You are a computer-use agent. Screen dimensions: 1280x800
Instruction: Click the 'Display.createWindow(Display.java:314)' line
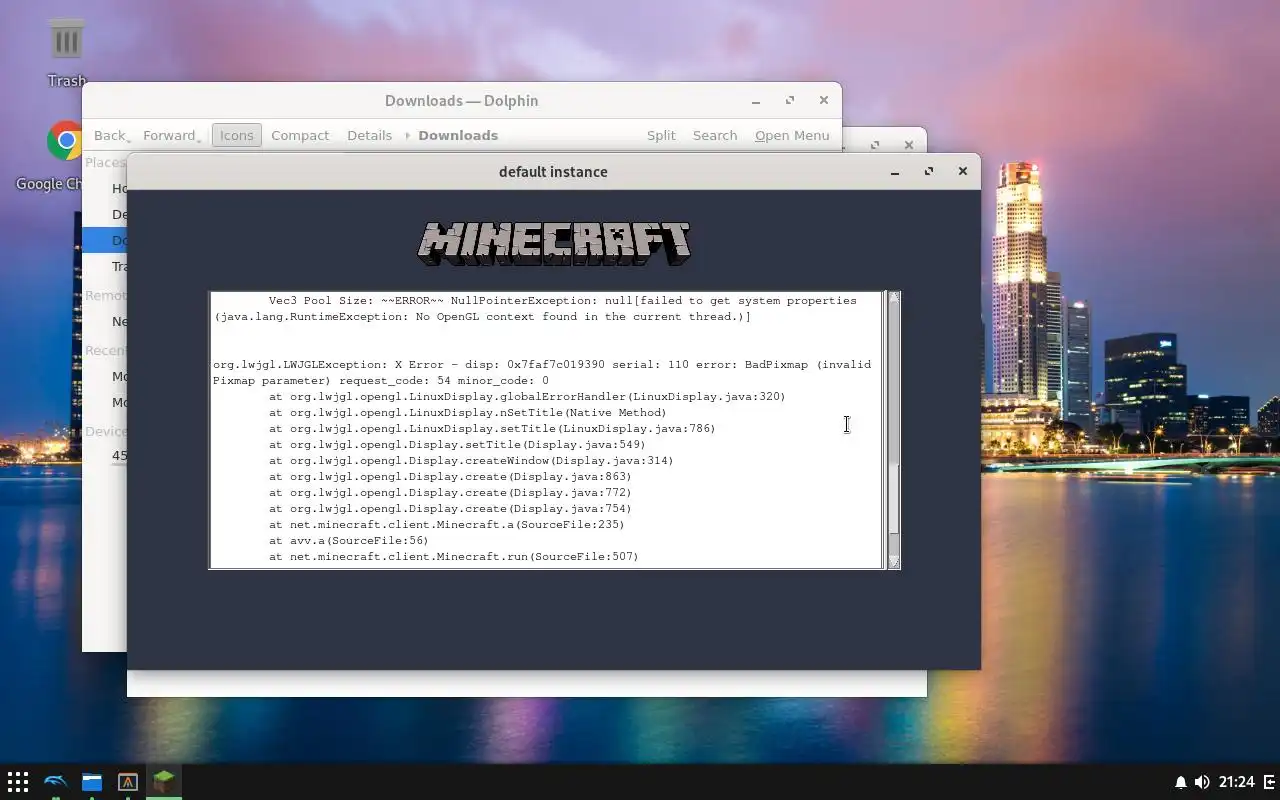[471, 460]
